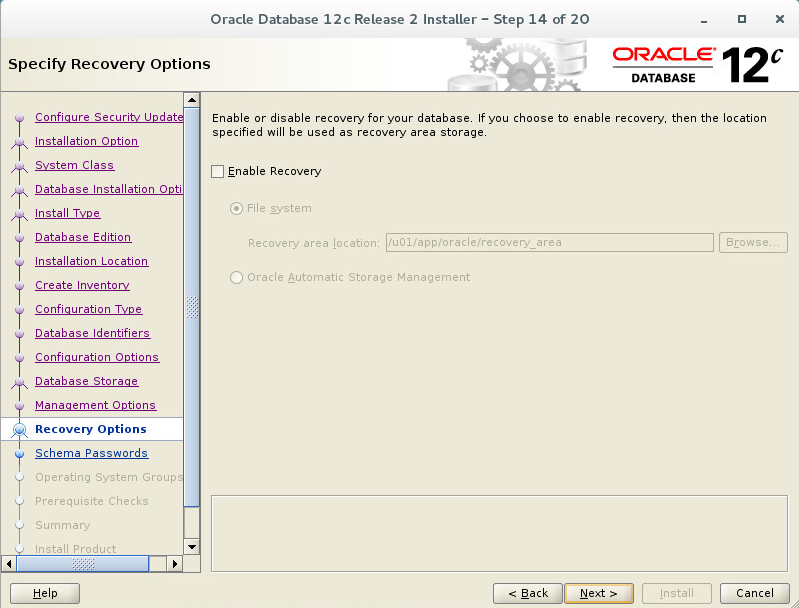
Task: Open the Schema Passwords step
Action: [92, 453]
